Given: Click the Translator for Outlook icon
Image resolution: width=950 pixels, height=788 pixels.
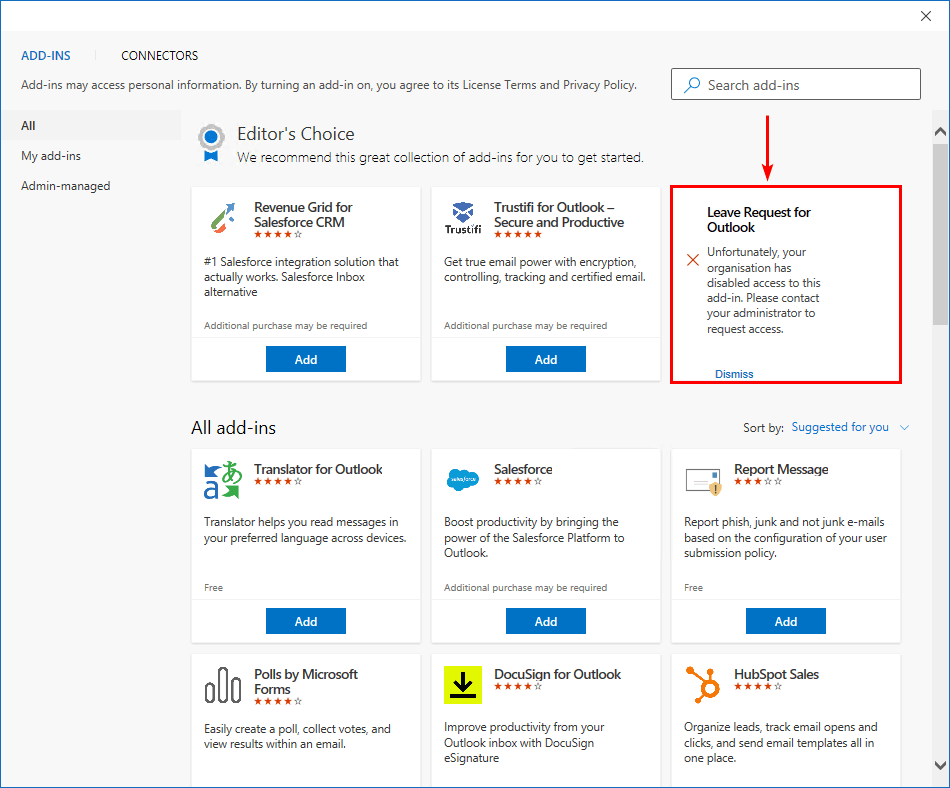Looking at the screenshot, I should point(223,480).
